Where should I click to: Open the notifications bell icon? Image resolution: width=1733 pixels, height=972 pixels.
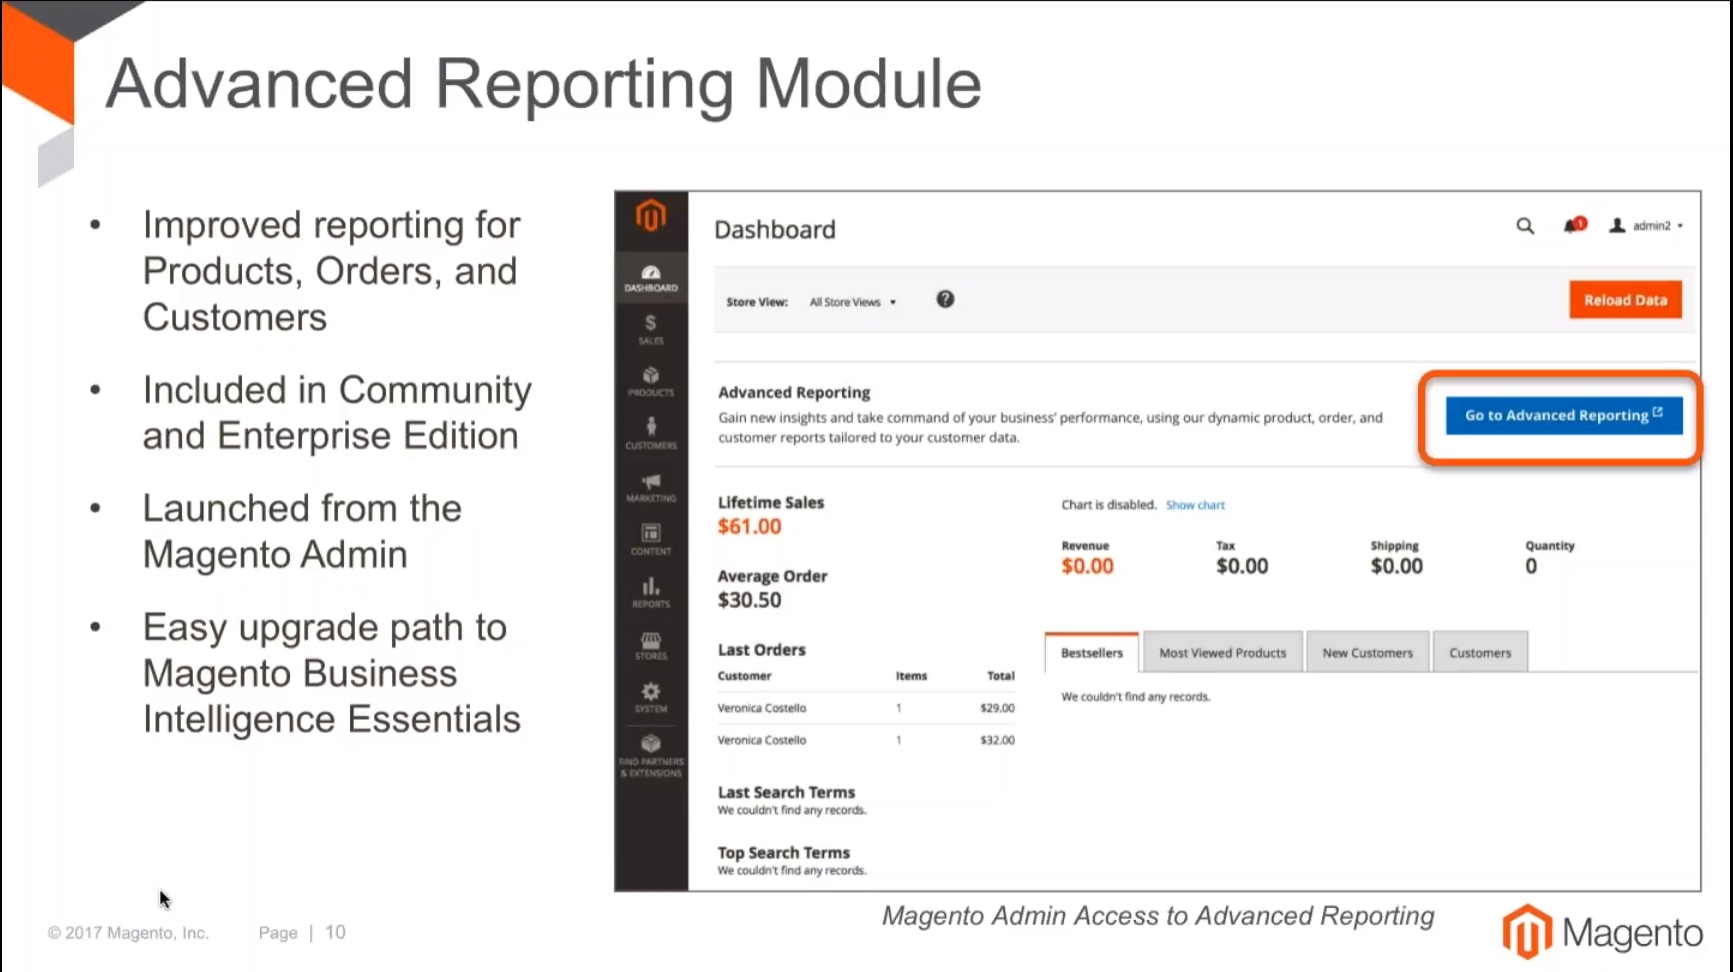pos(1574,226)
